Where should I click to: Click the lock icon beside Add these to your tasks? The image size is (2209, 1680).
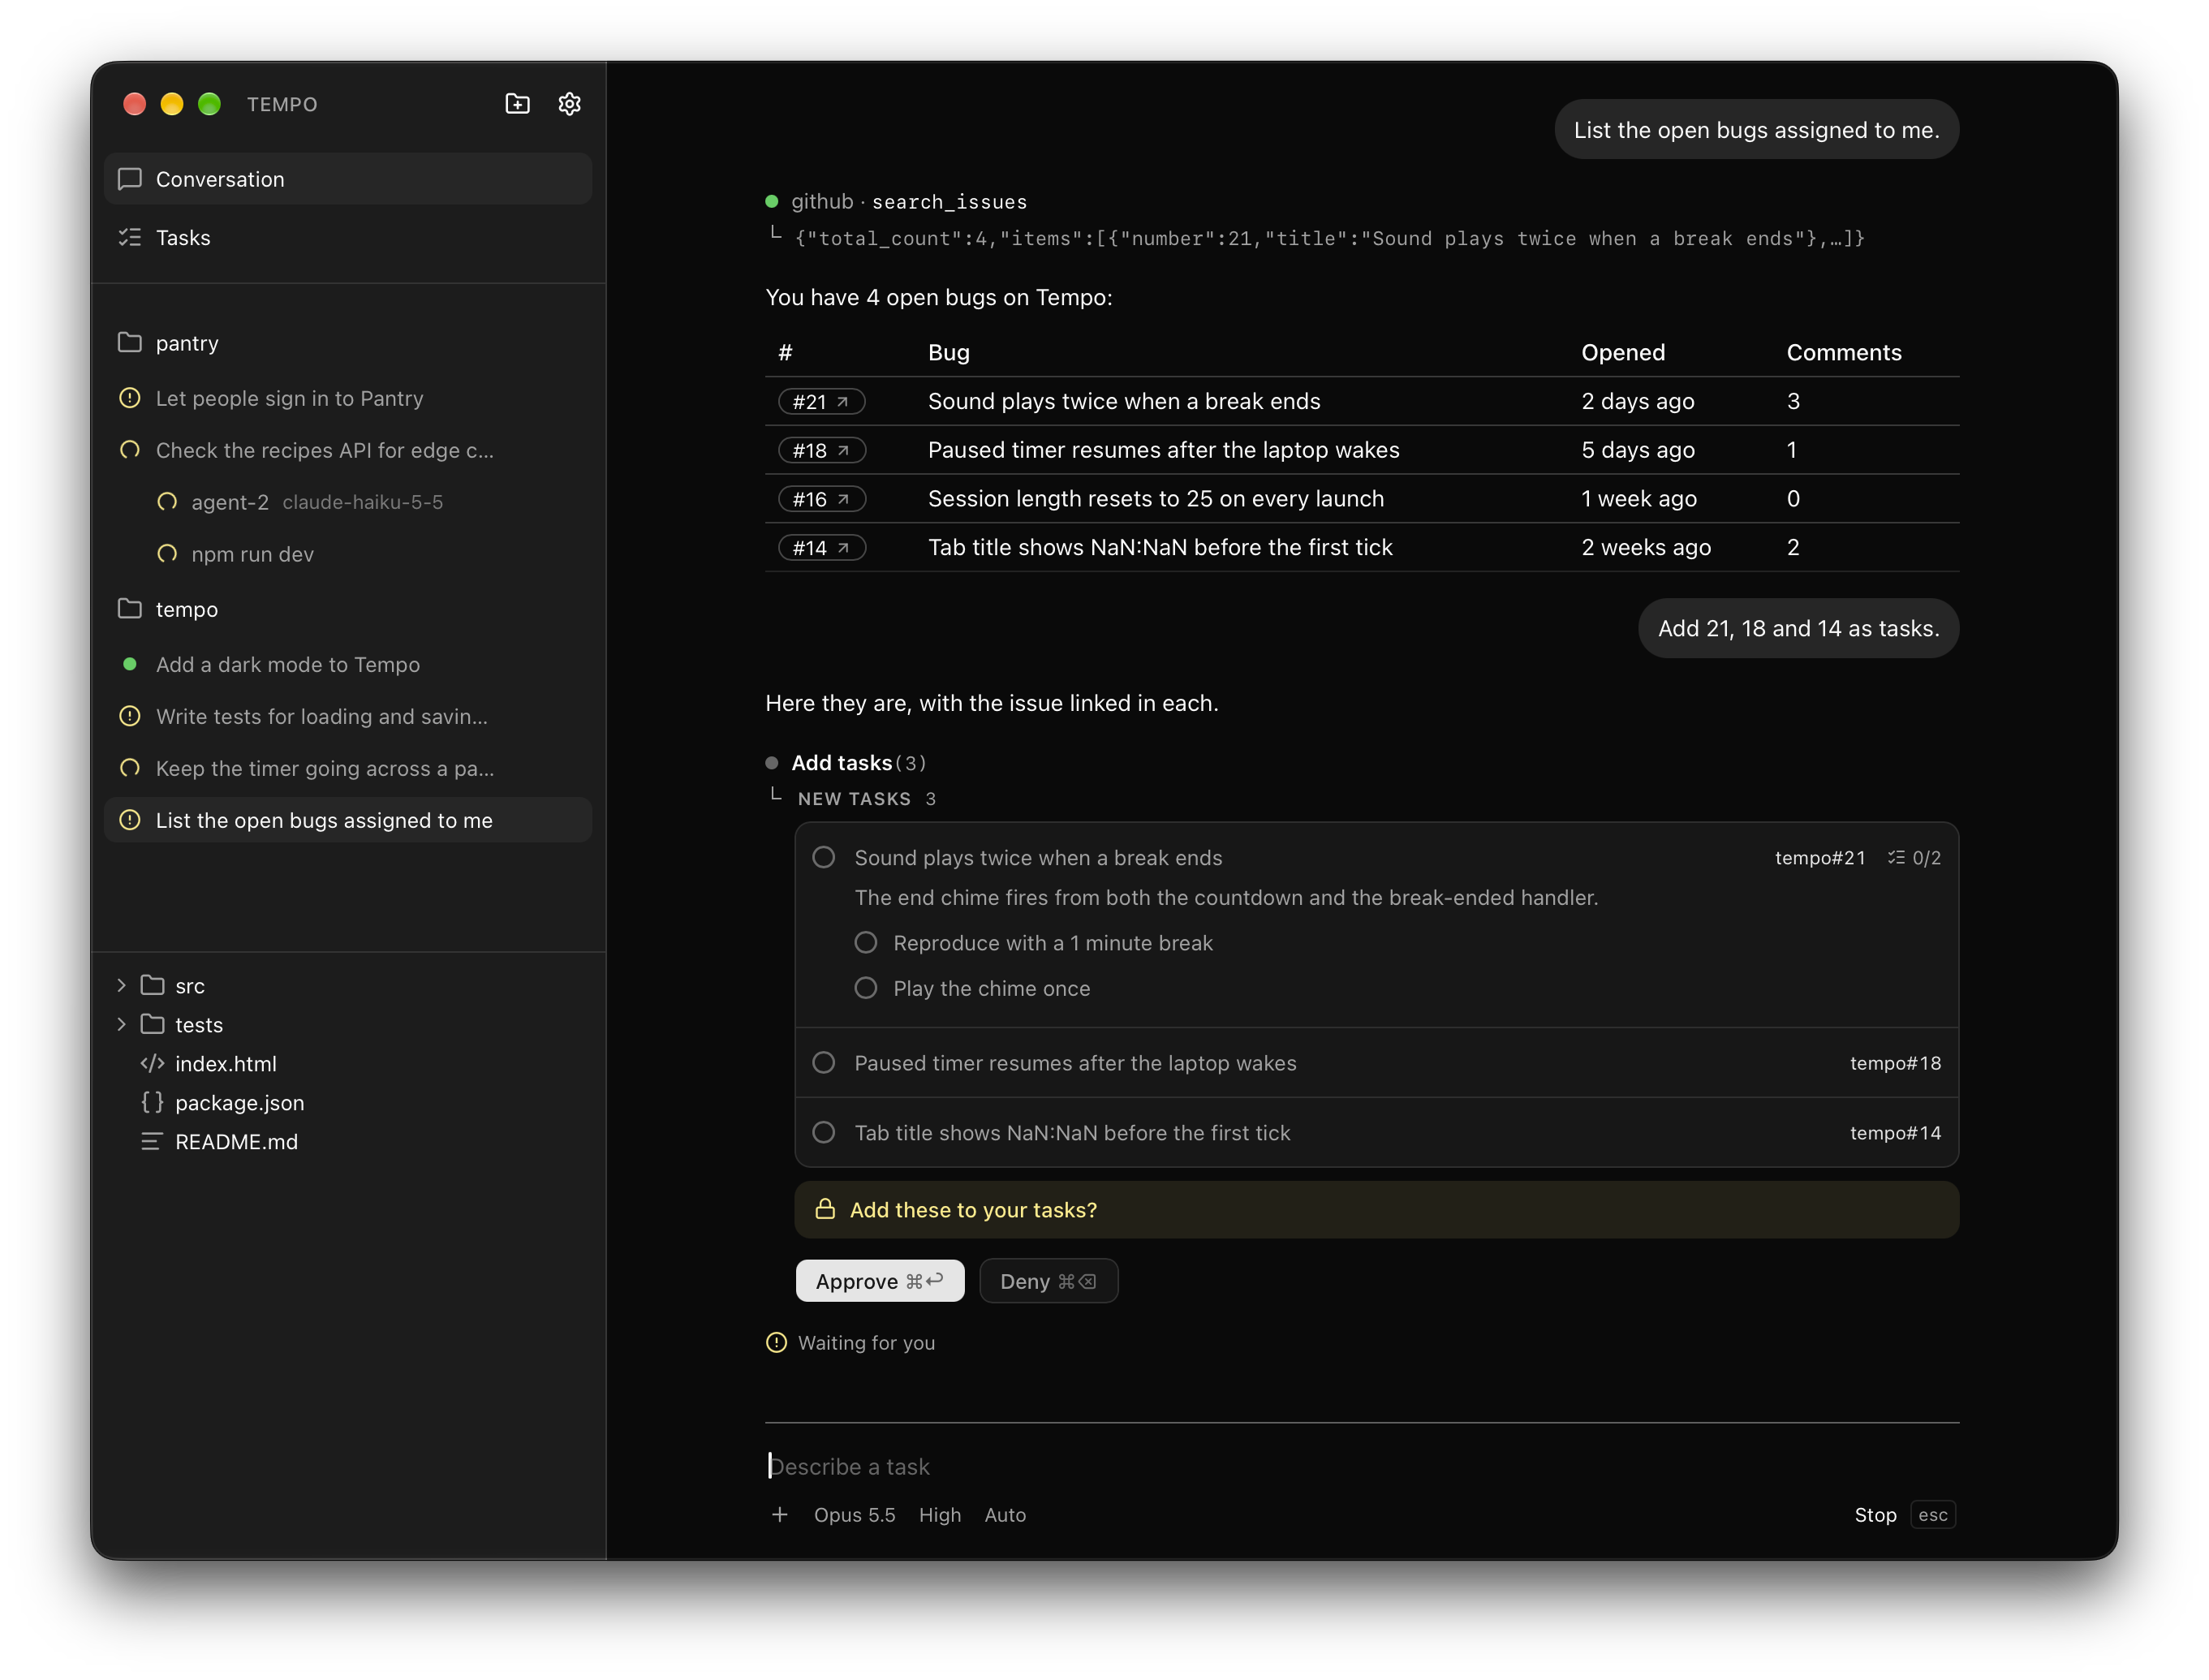[x=825, y=1209]
